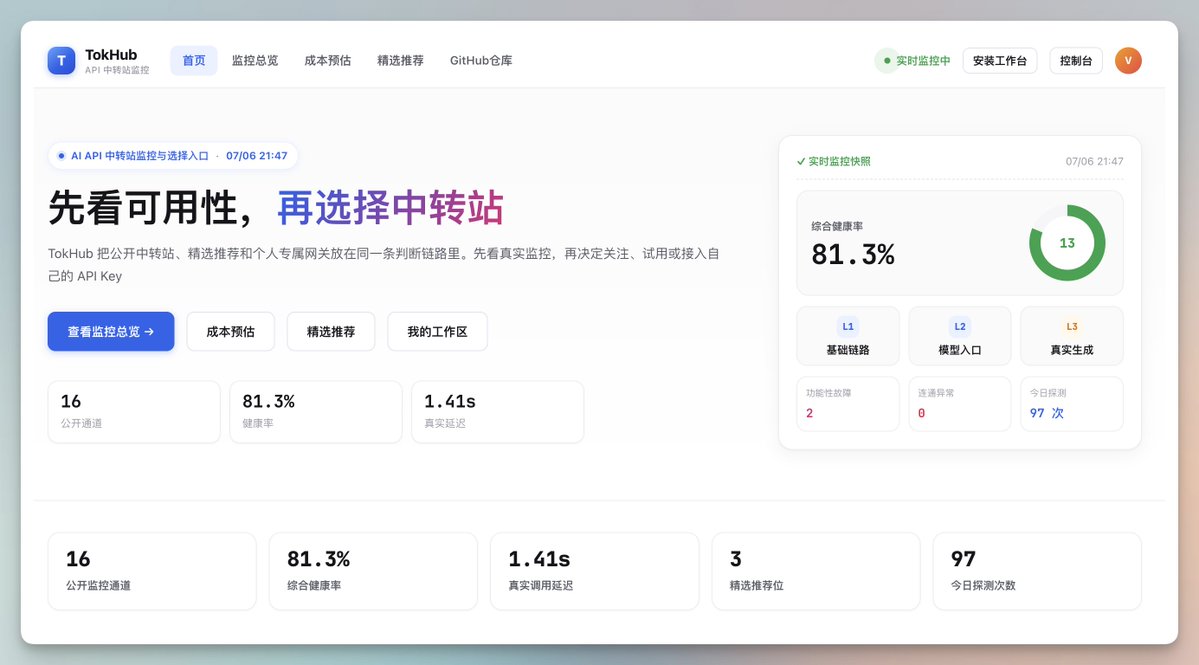Click the 成本预估 button below the headline
1199x665 pixels.
[230, 332]
